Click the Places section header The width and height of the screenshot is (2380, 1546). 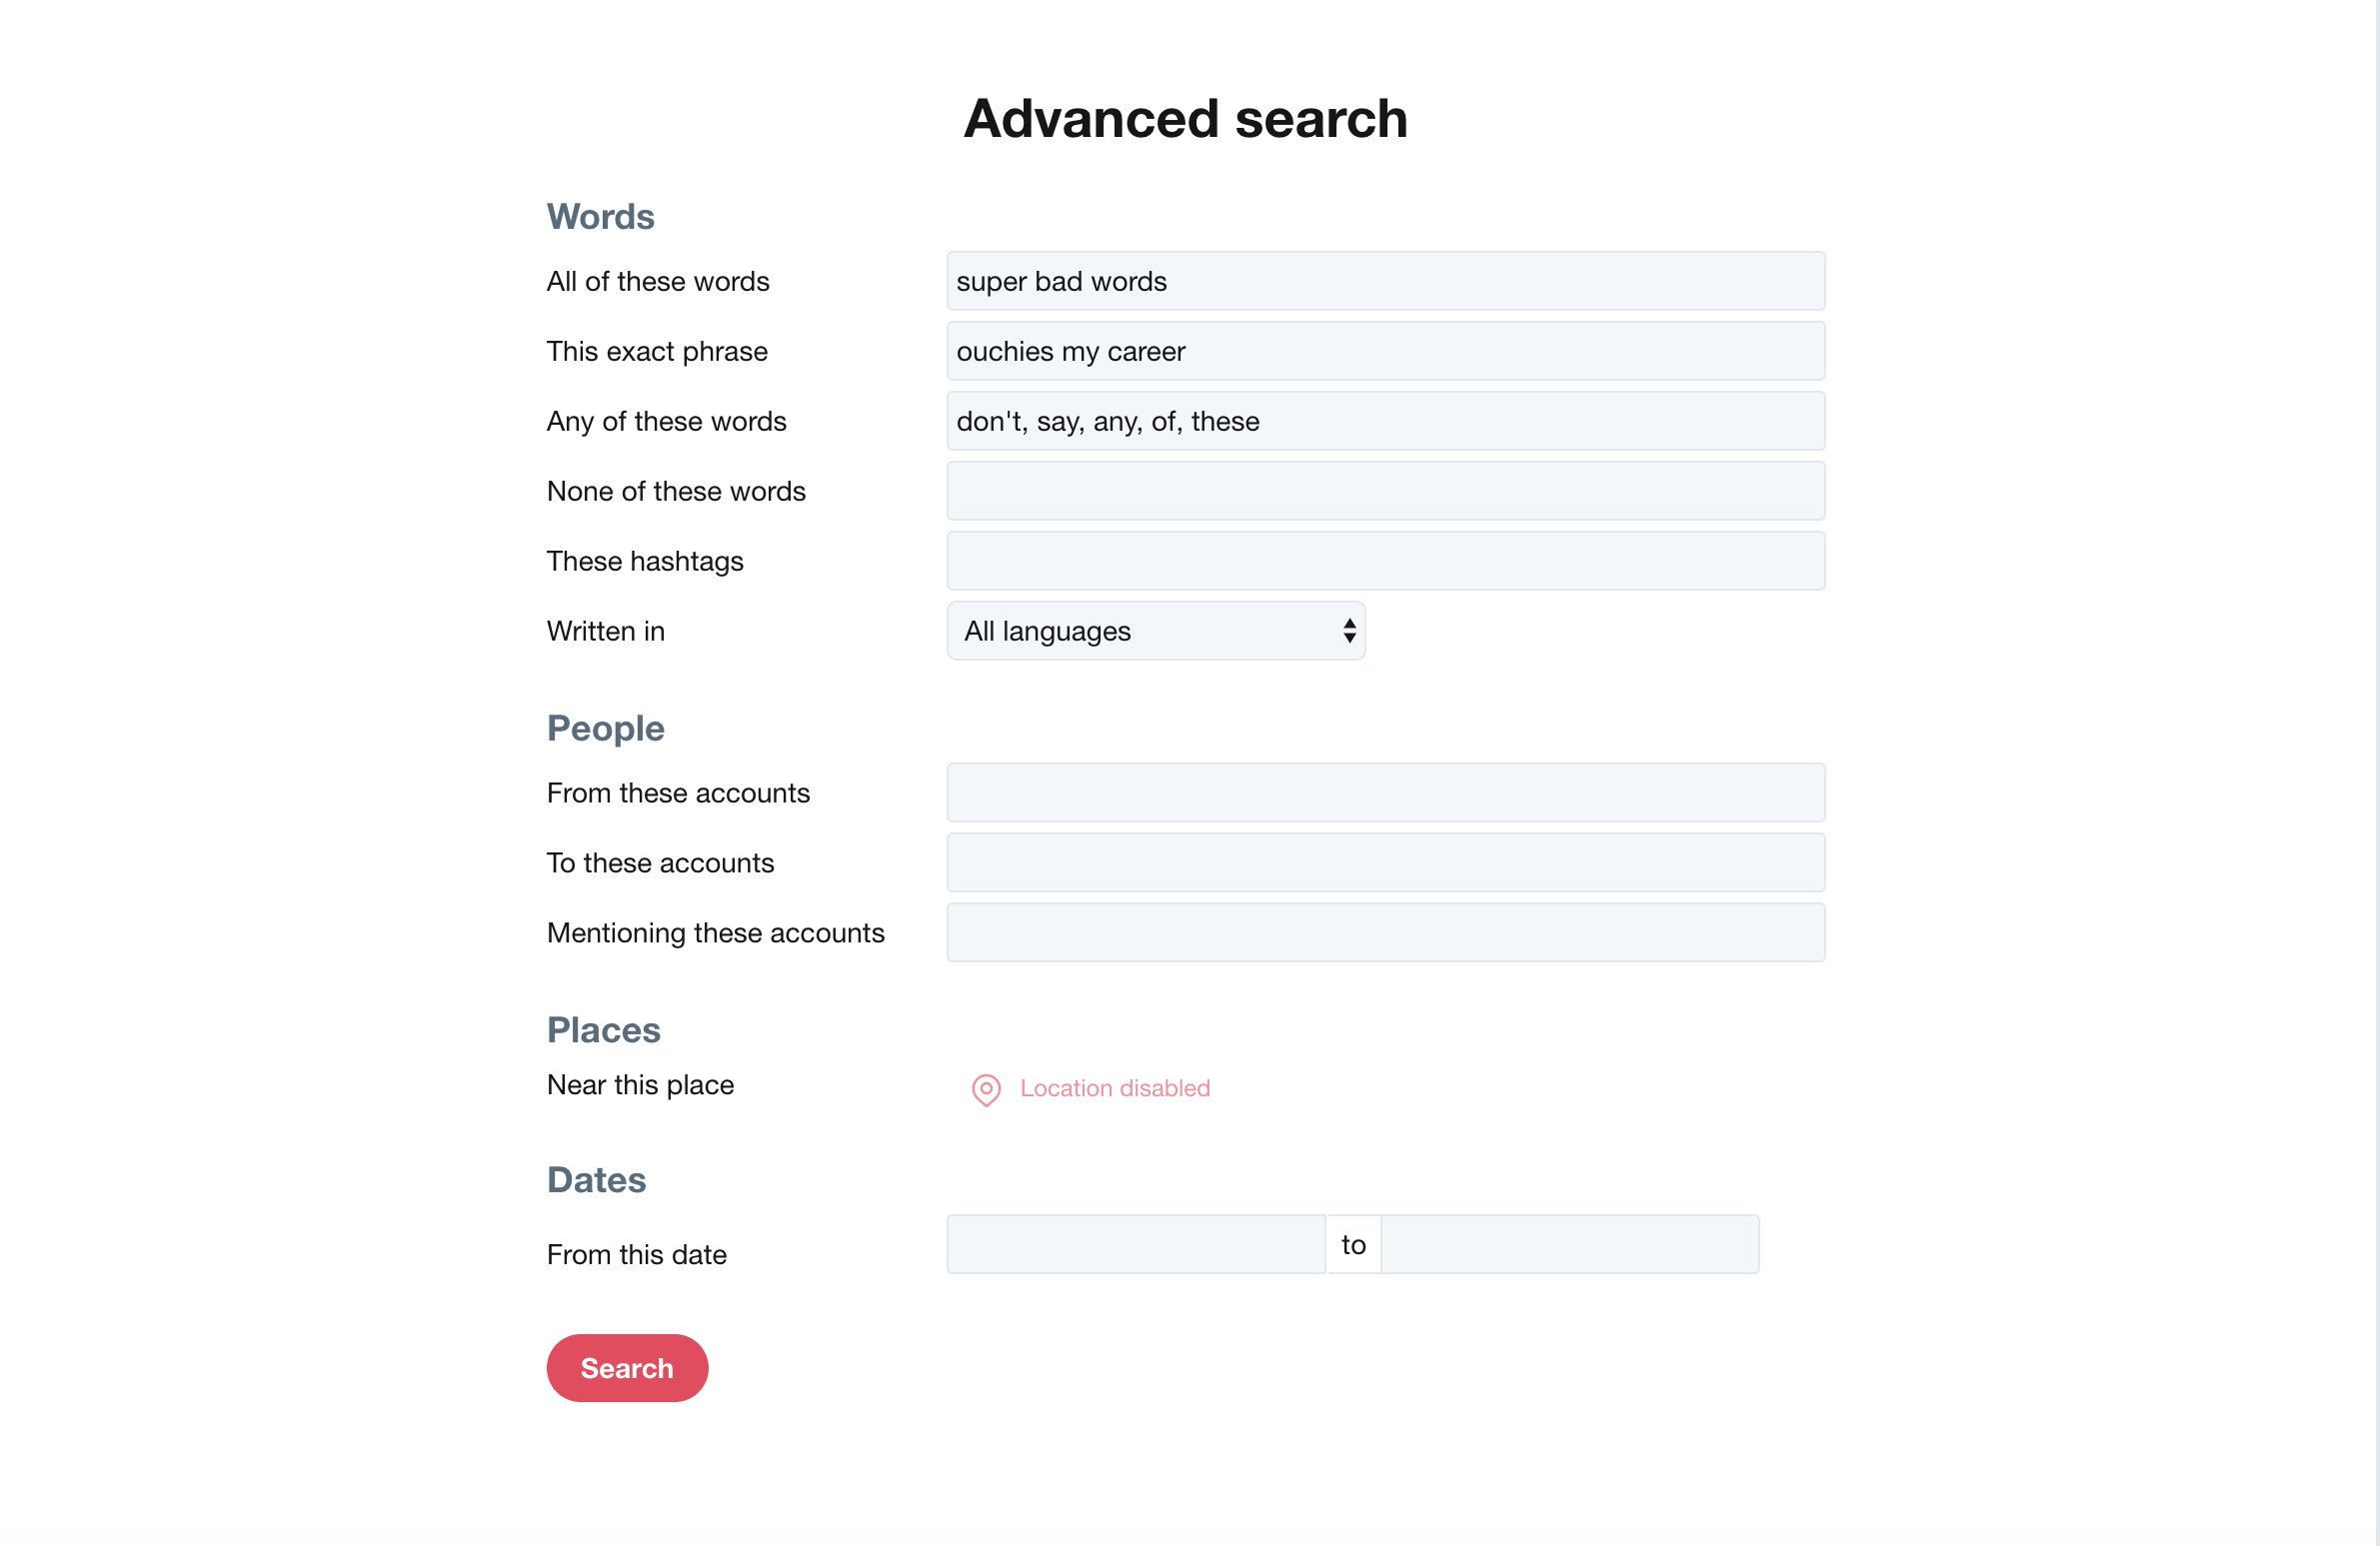tap(604, 1029)
